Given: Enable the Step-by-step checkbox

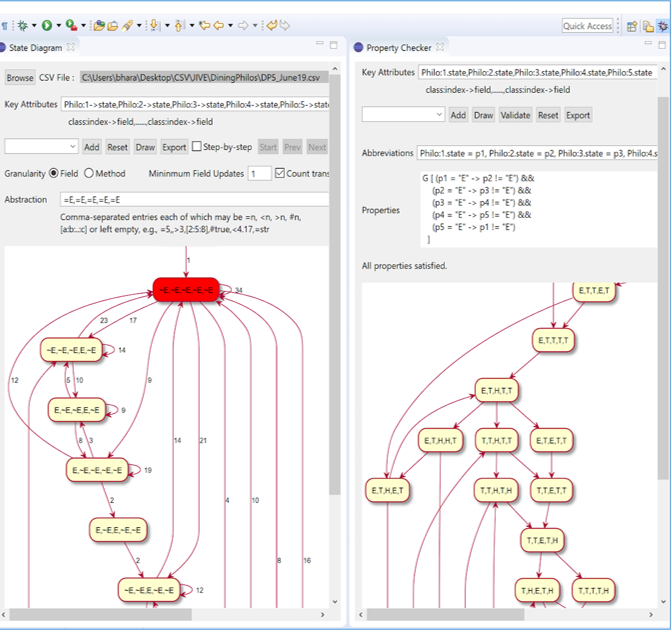Looking at the screenshot, I should pyautogui.click(x=197, y=147).
